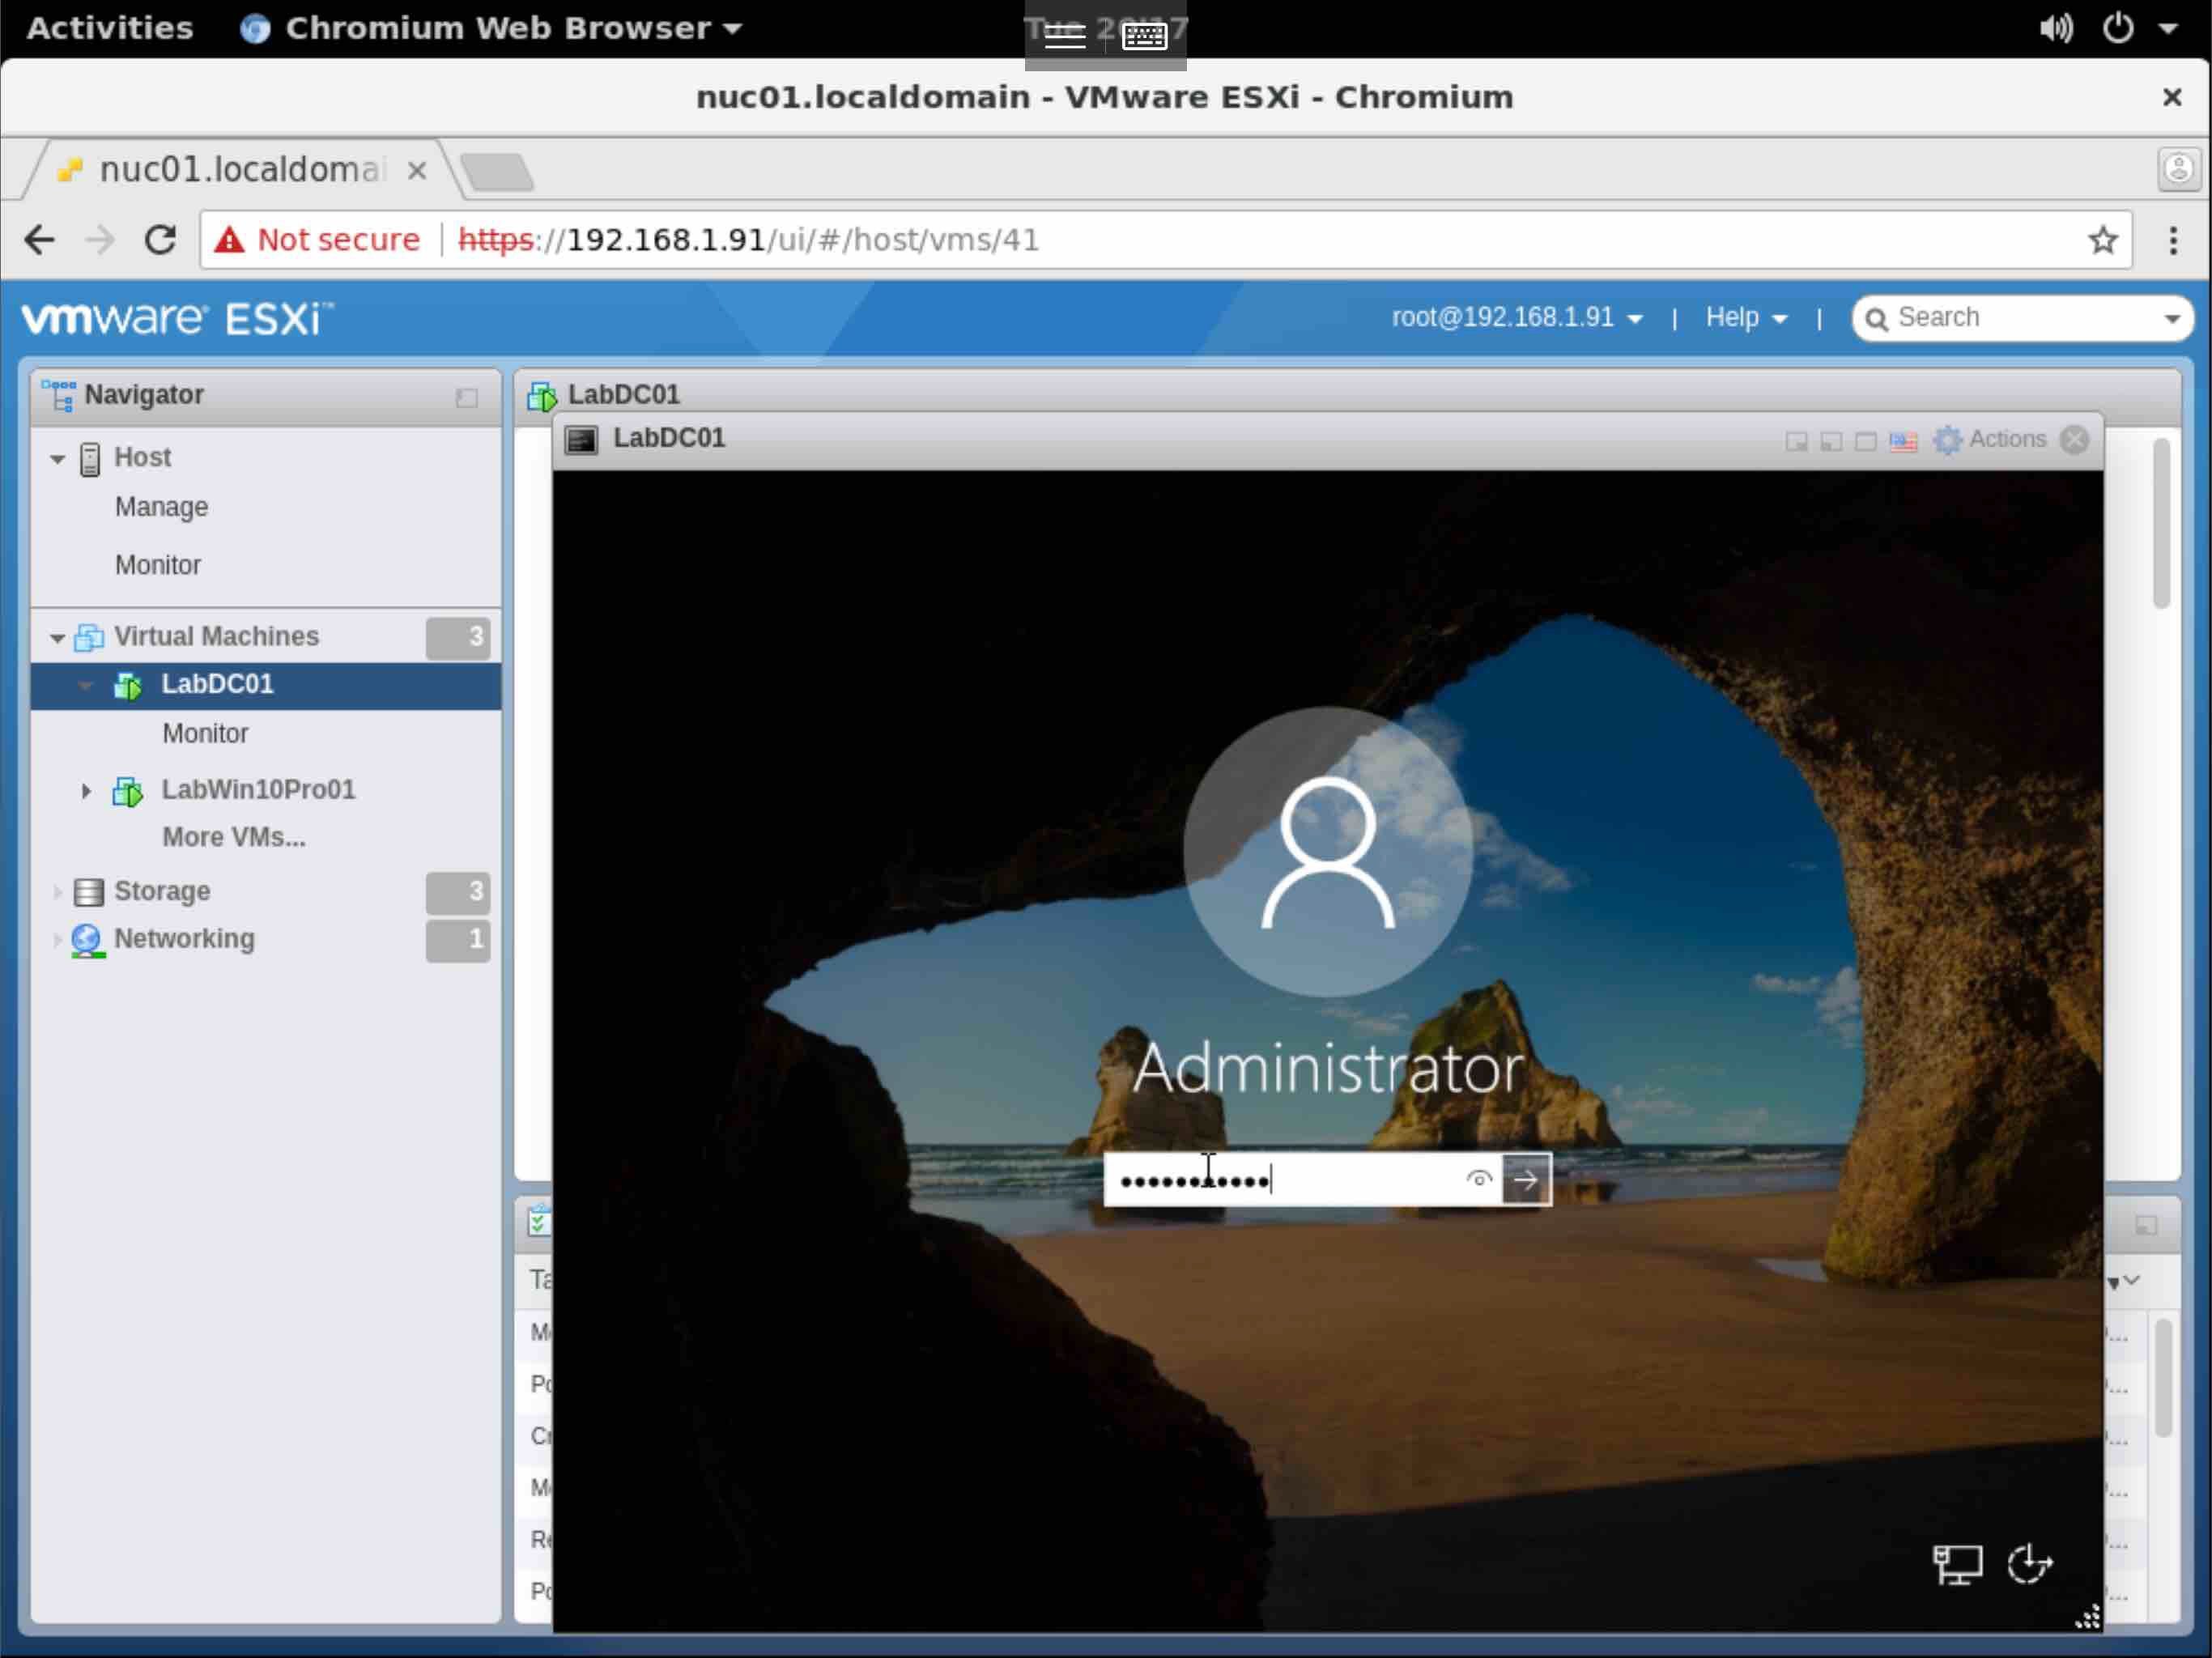2212x1658 pixels.
Task: Click the VMware ESXi logo
Action: tap(178, 319)
